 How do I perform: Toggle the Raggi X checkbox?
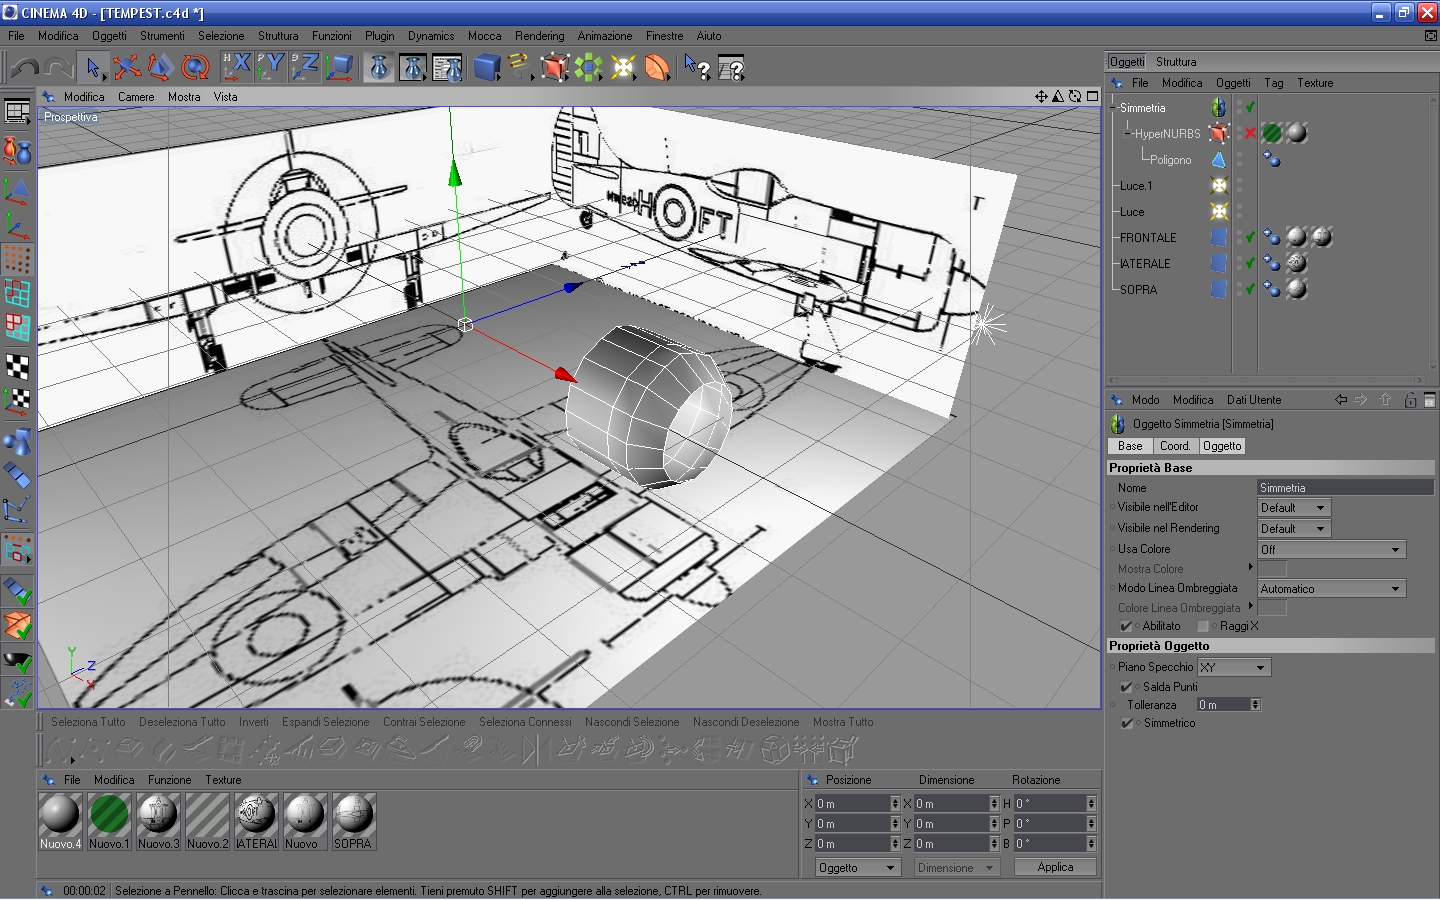(1203, 626)
